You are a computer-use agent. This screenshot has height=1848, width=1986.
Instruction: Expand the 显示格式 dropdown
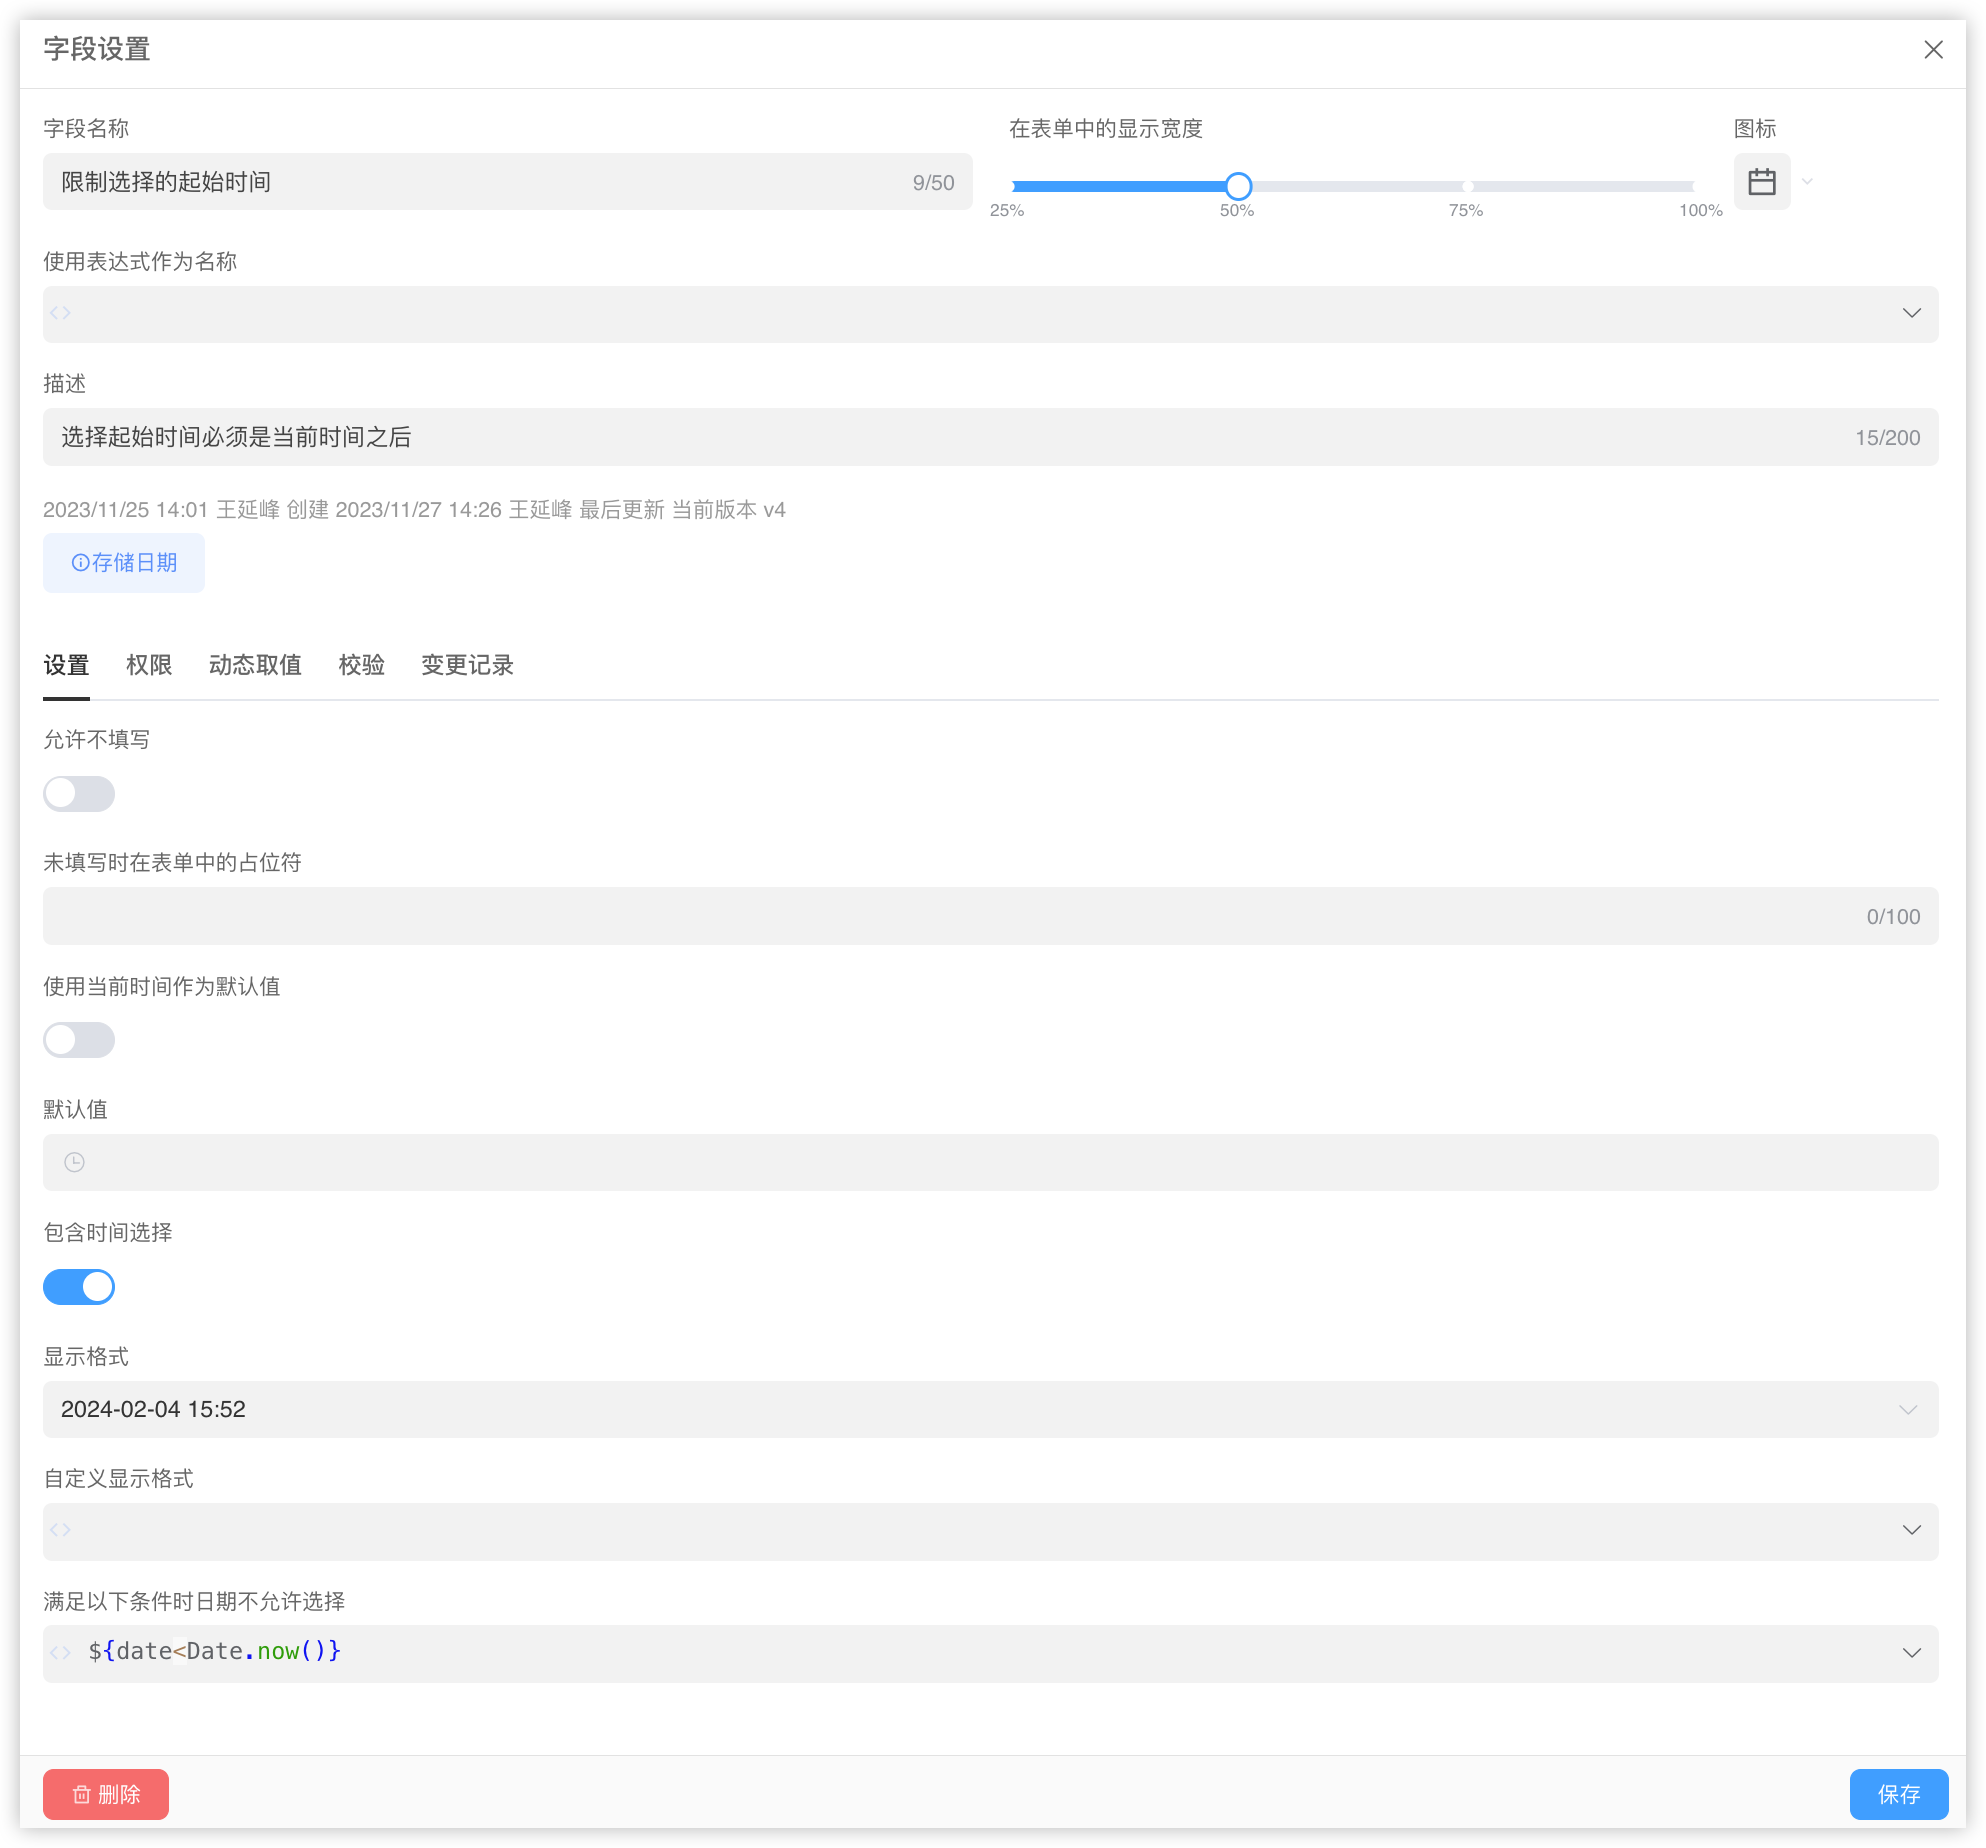coord(1907,1410)
